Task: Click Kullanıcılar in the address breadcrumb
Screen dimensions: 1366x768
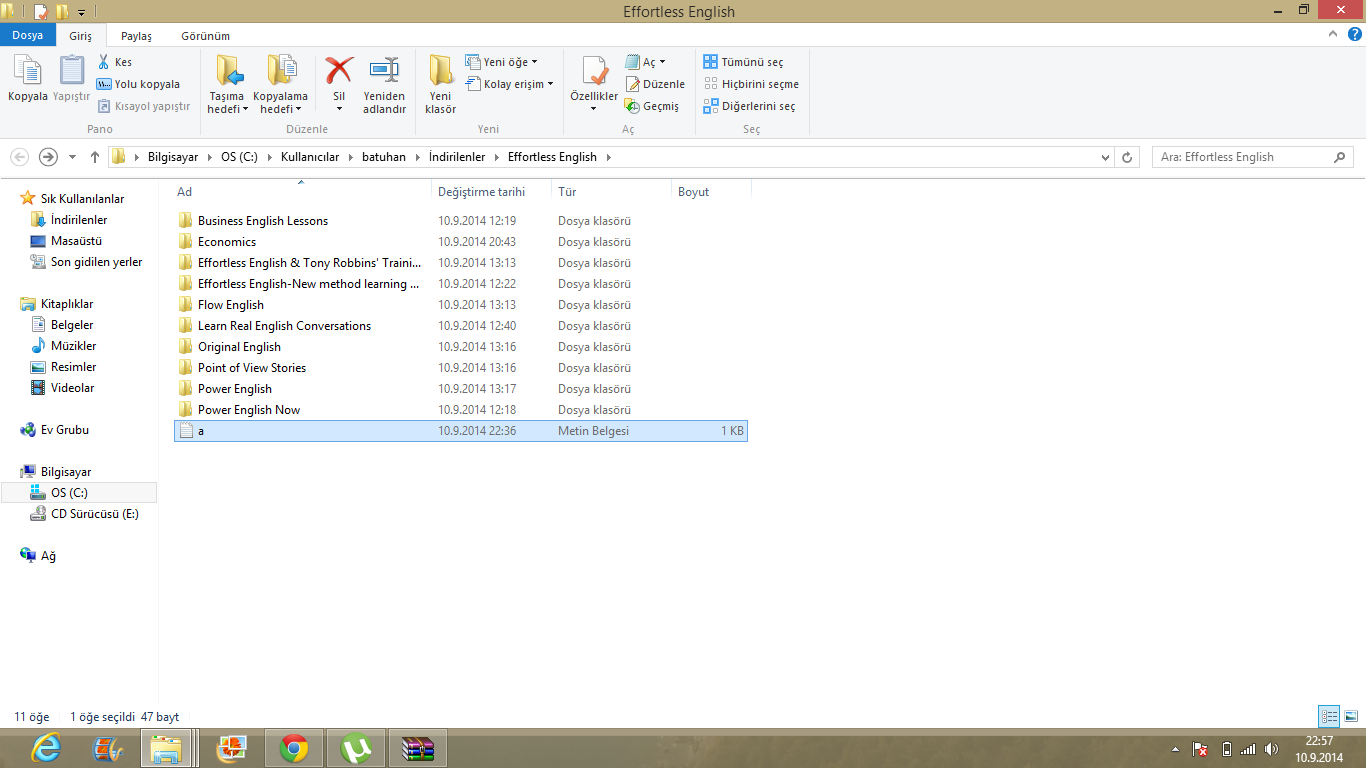Action: [310, 157]
